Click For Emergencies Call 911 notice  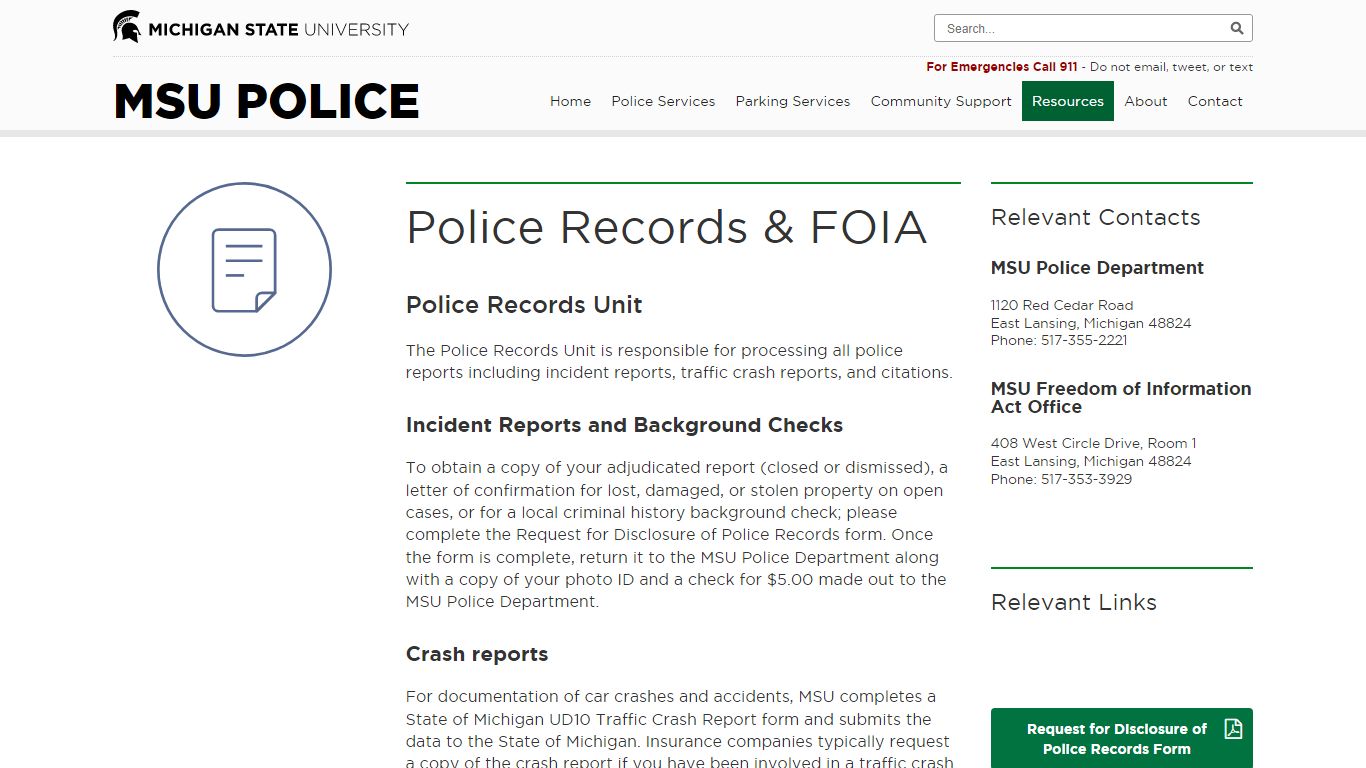1002,67
